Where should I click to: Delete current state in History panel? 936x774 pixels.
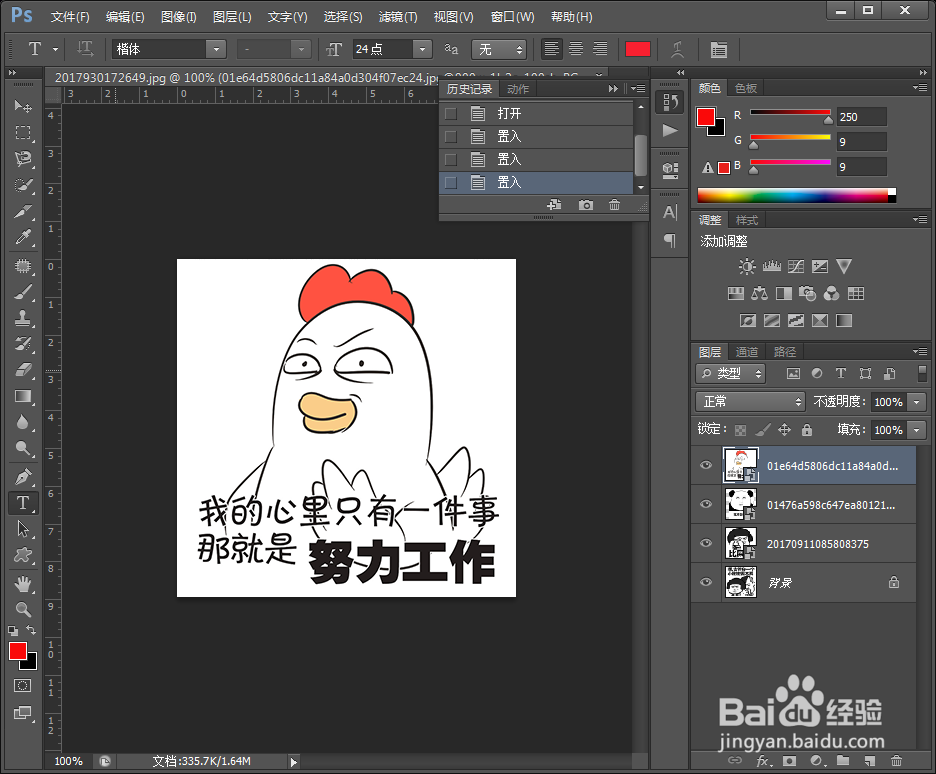coord(614,205)
